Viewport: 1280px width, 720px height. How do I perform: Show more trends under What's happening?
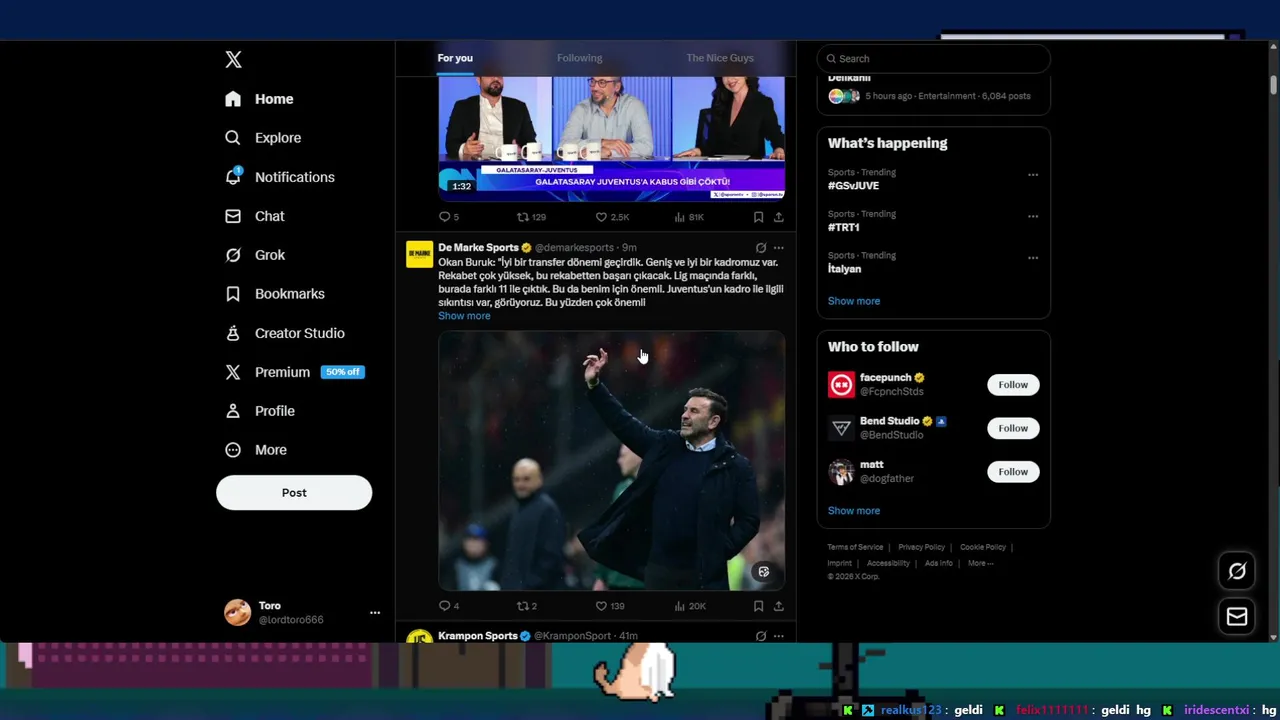[x=854, y=301]
